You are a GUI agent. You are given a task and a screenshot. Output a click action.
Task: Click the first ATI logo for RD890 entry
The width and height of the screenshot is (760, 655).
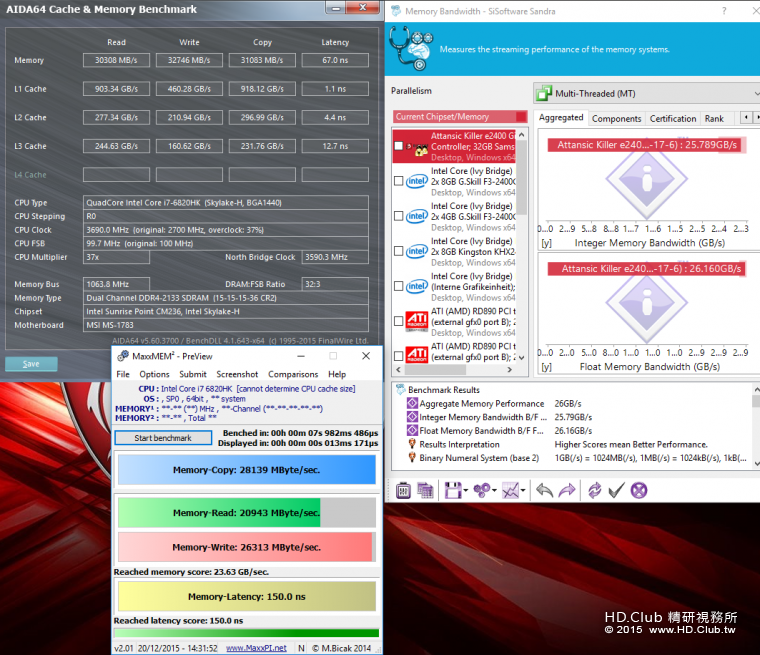[x=417, y=321]
